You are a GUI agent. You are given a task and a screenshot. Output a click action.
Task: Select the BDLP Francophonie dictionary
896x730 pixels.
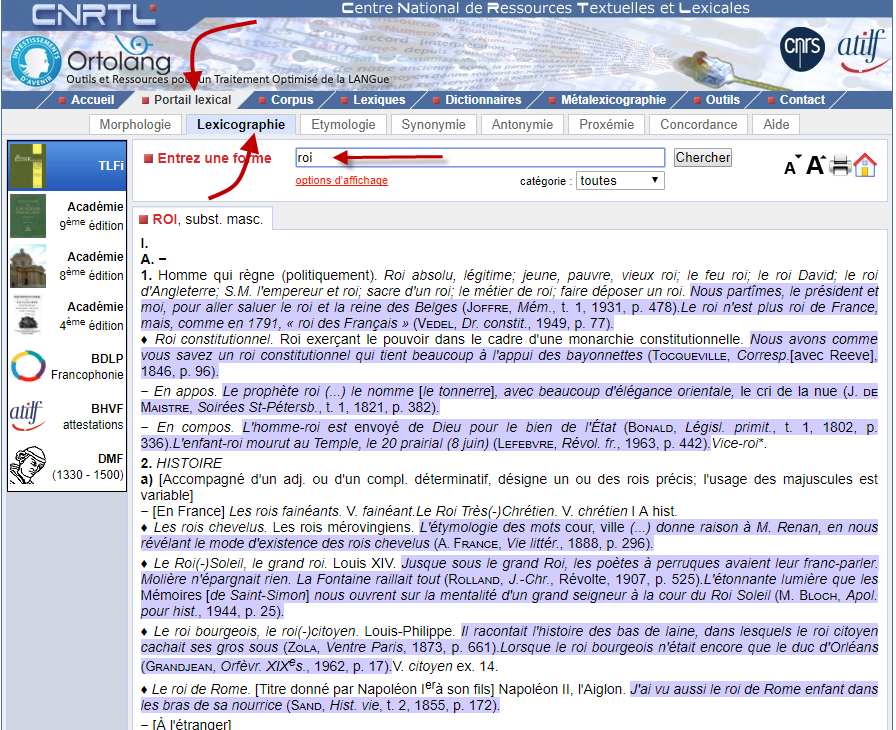pos(67,365)
